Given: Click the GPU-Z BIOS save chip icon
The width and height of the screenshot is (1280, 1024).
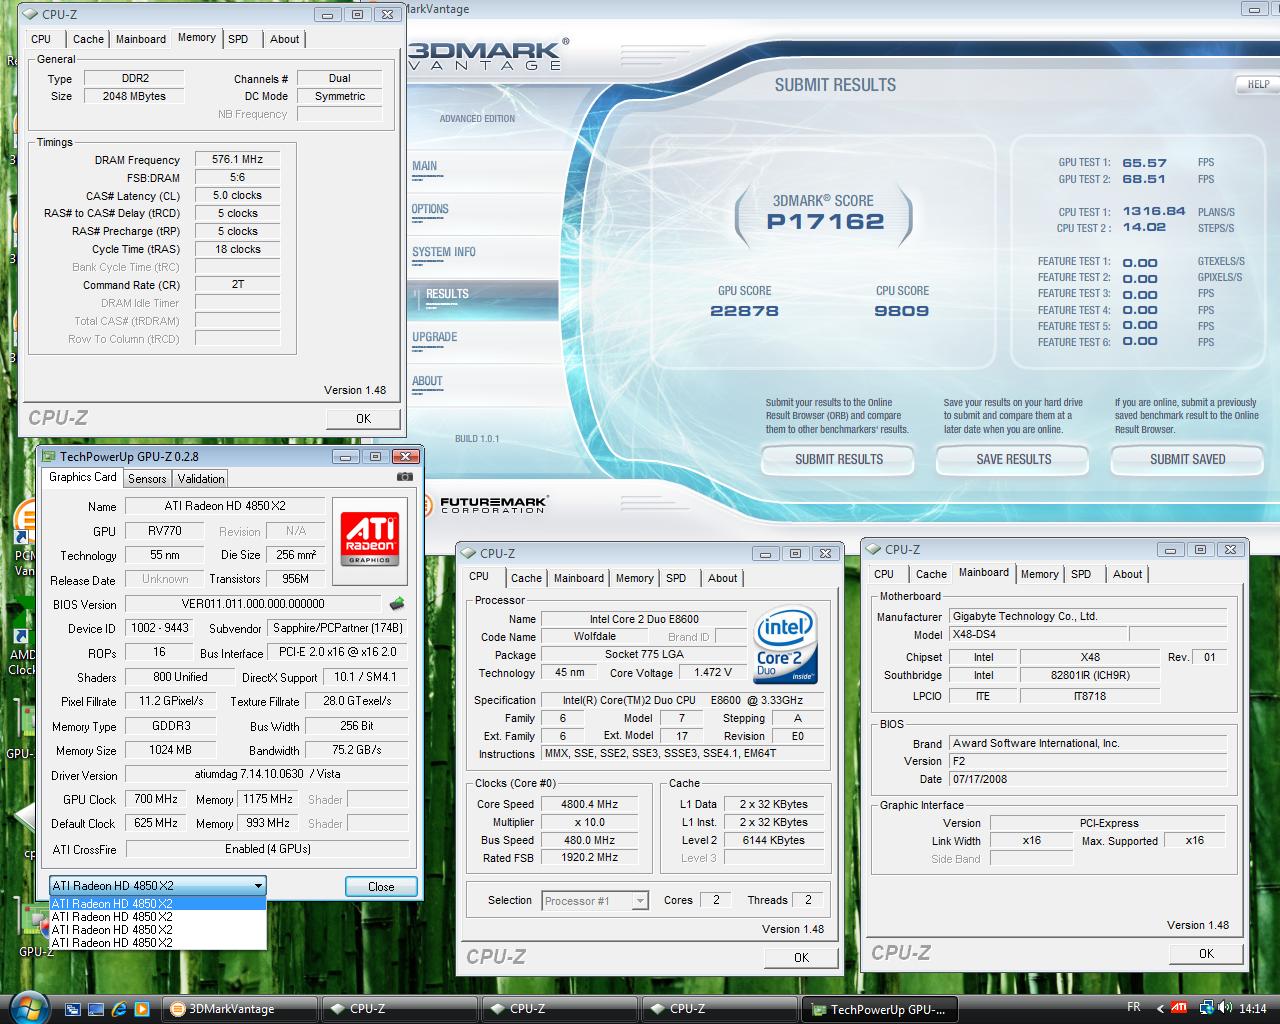Looking at the screenshot, I should pos(398,603).
